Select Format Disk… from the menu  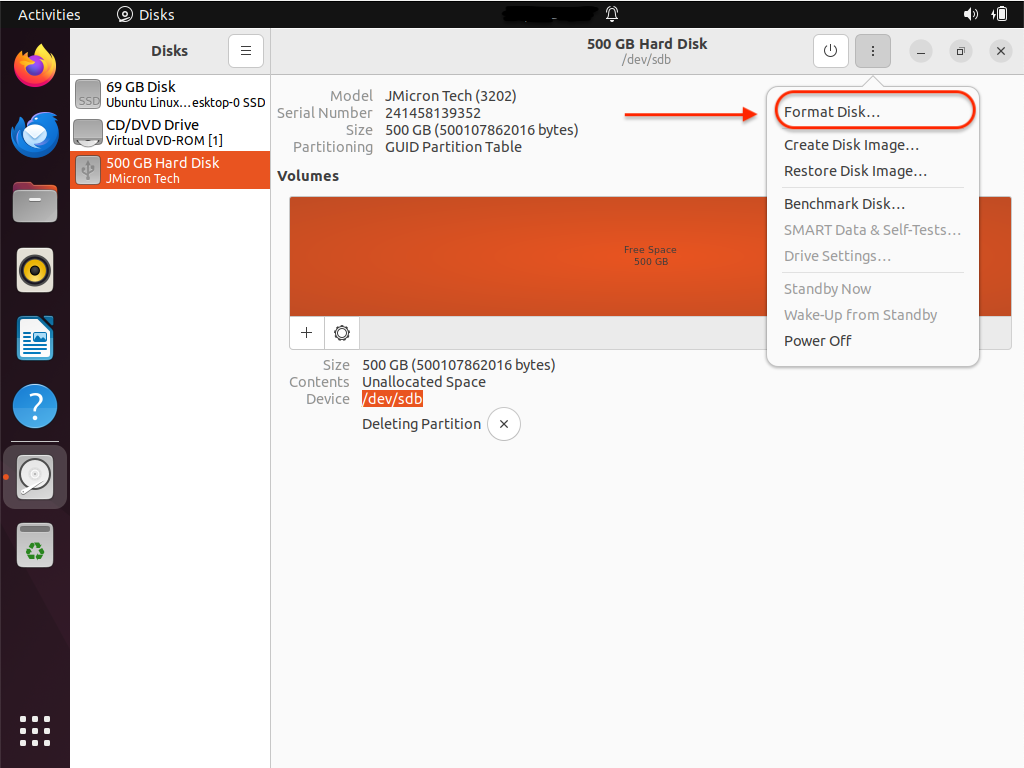point(832,112)
